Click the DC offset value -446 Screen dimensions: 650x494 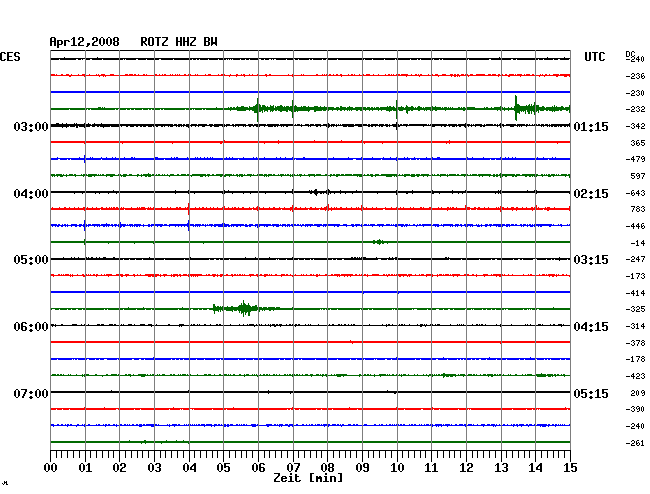(635, 226)
